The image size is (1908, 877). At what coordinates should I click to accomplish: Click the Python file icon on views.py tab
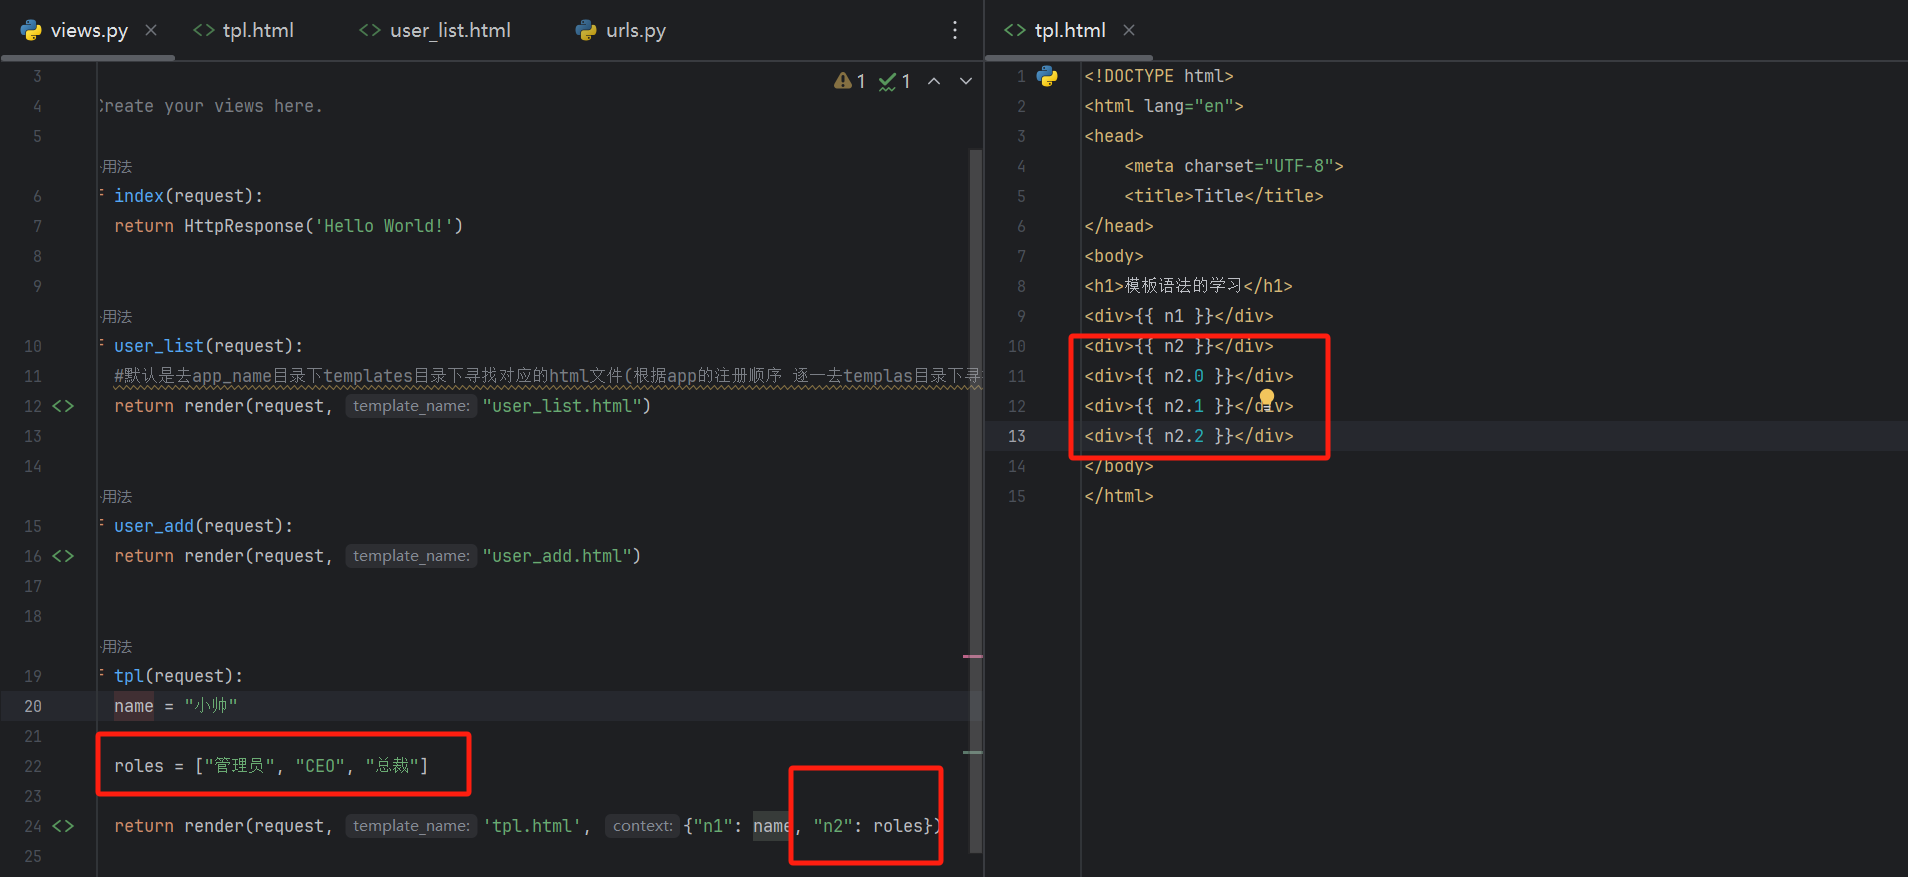coord(31,30)
